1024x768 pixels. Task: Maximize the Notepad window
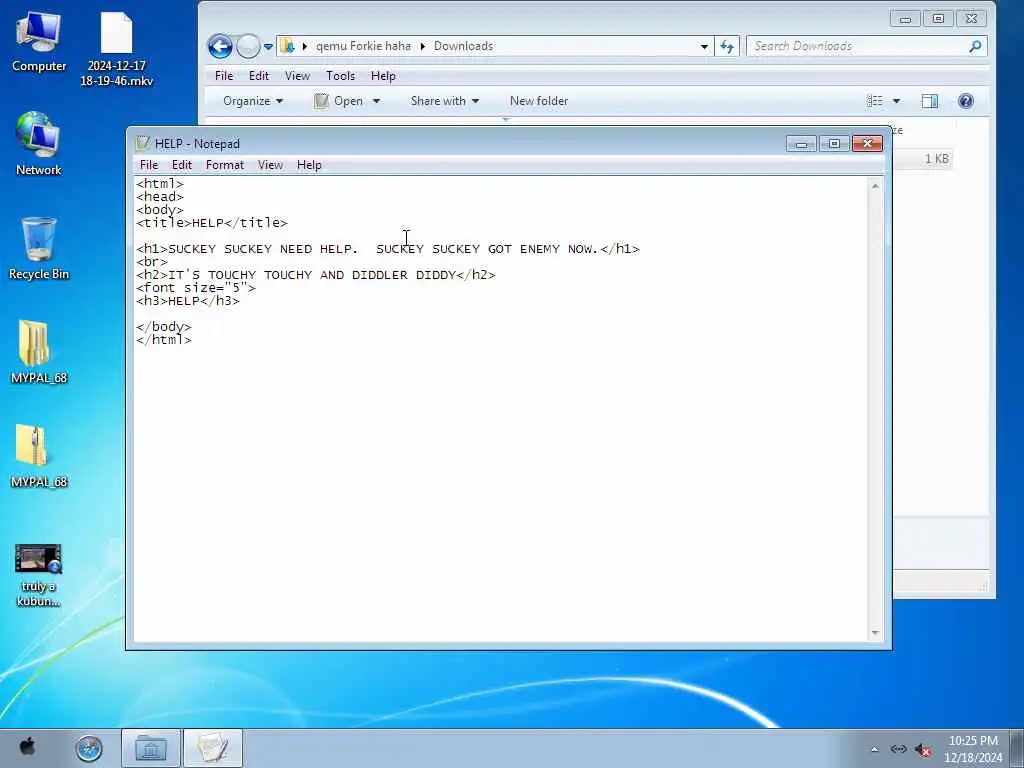[x=834, y=144]
